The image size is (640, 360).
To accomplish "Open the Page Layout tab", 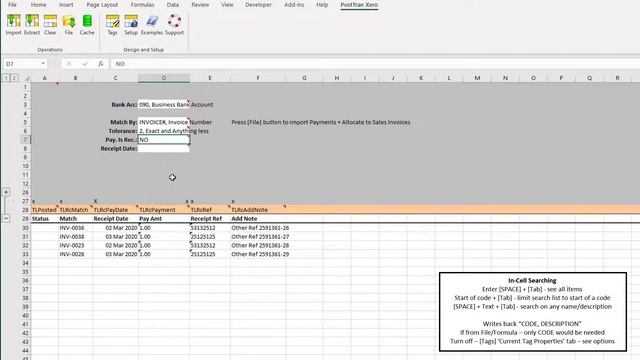I will pos(102,5).
